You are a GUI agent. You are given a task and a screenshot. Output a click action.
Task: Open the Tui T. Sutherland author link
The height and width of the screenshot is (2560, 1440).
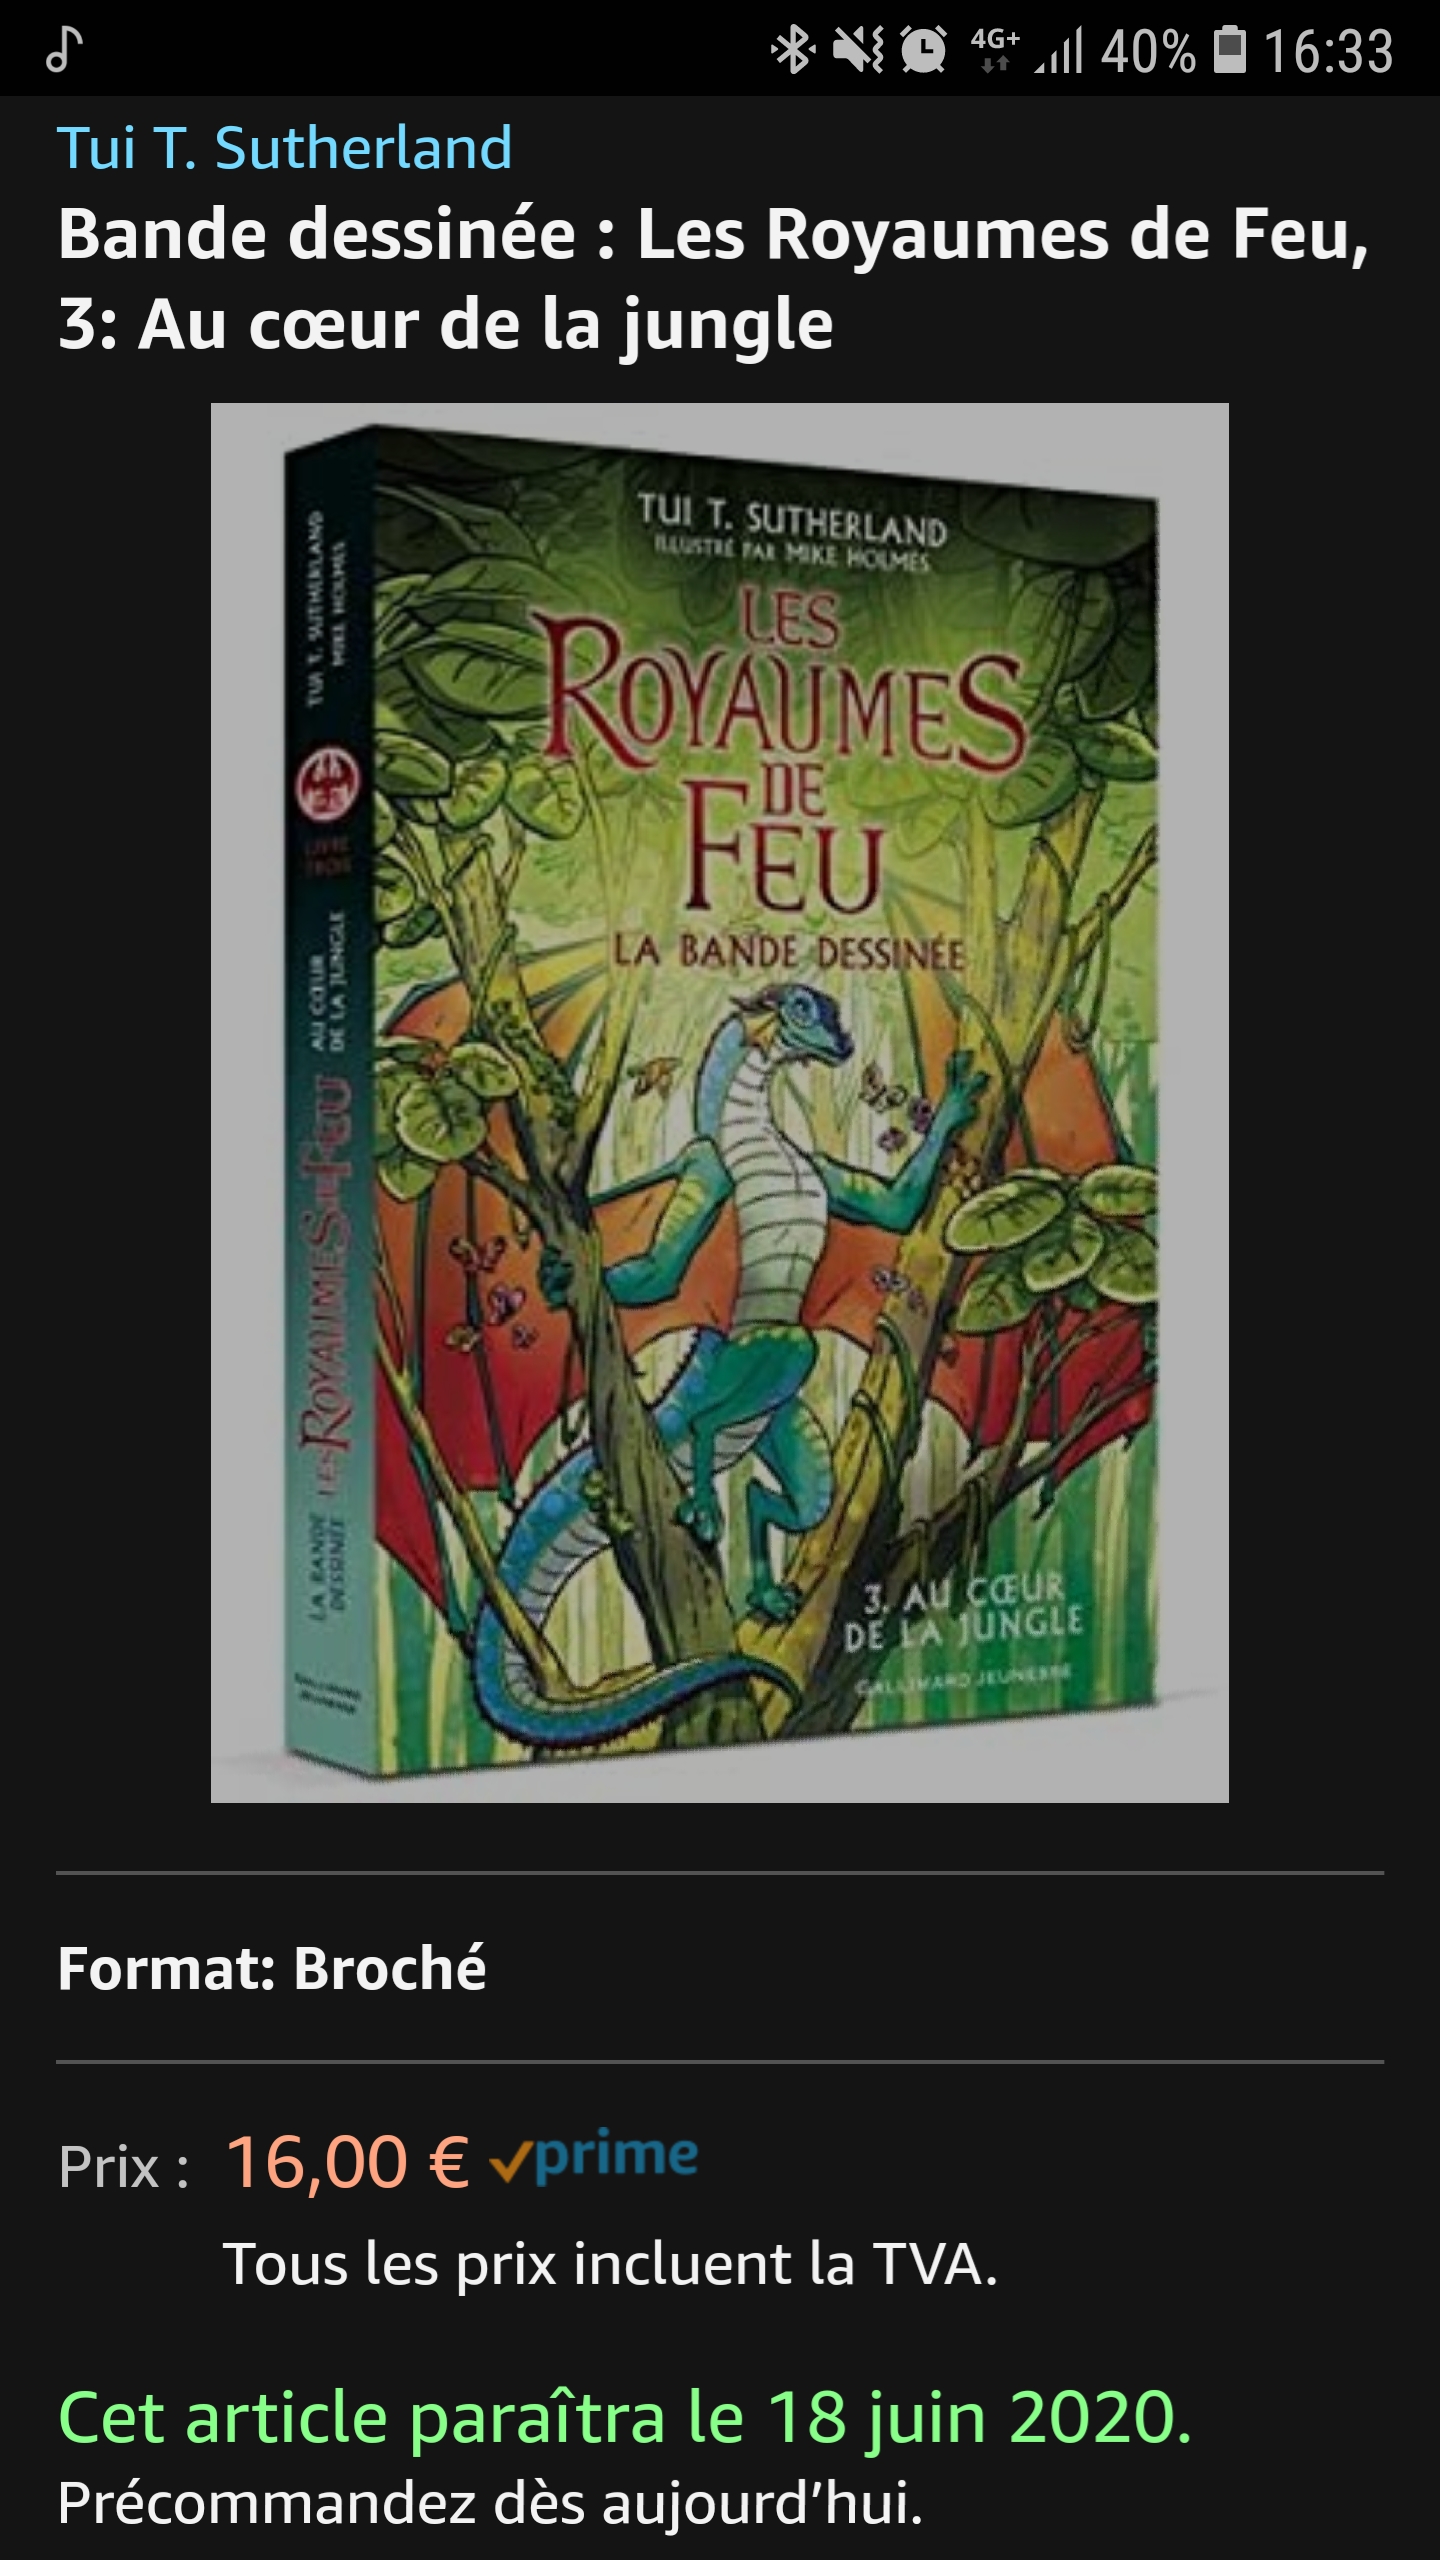[285, 148]
